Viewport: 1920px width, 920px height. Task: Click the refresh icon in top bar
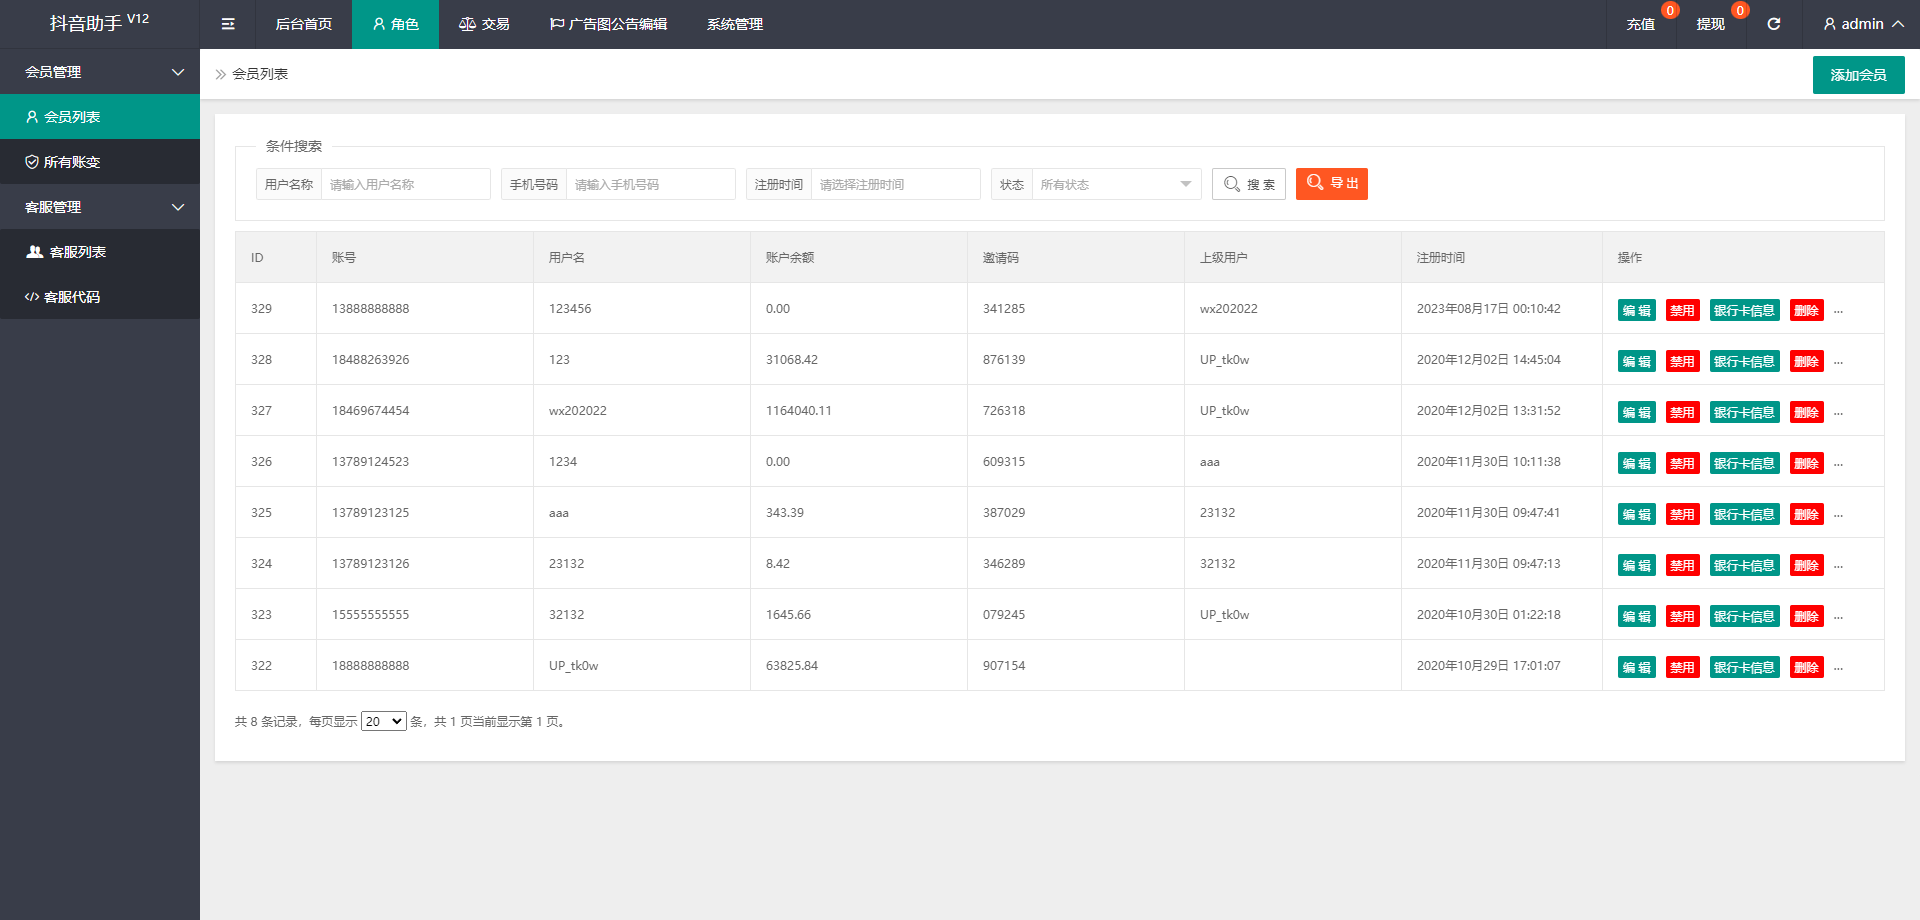point(1773,24)
